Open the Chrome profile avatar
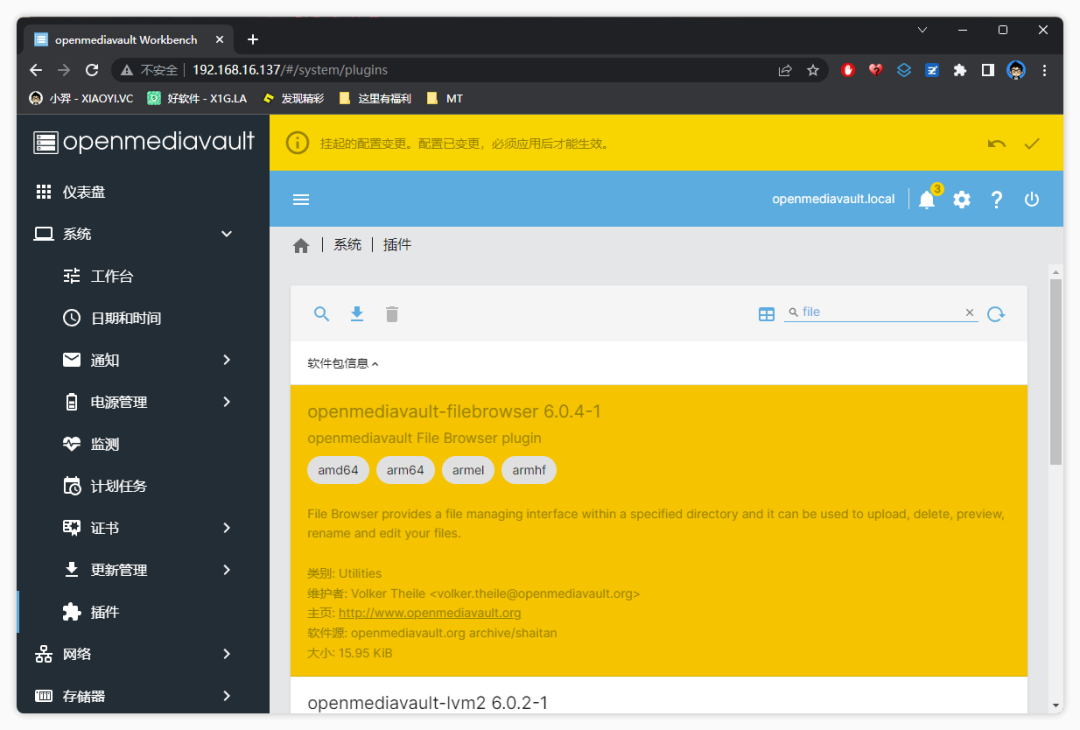 1016,70
